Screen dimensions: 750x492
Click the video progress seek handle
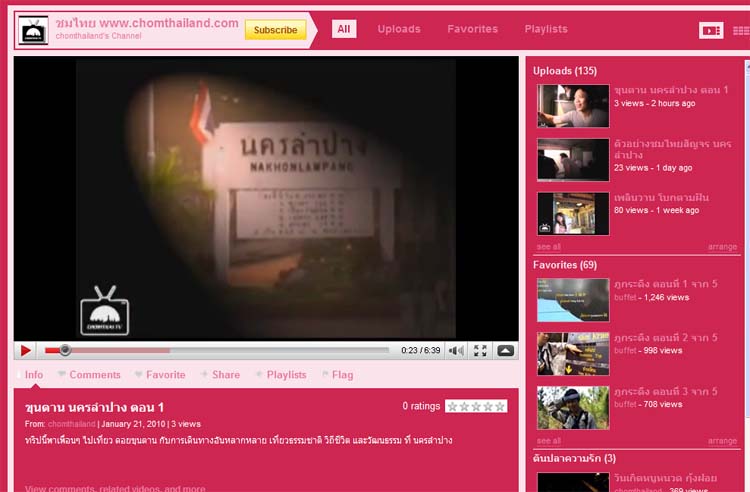pos(65,350)
